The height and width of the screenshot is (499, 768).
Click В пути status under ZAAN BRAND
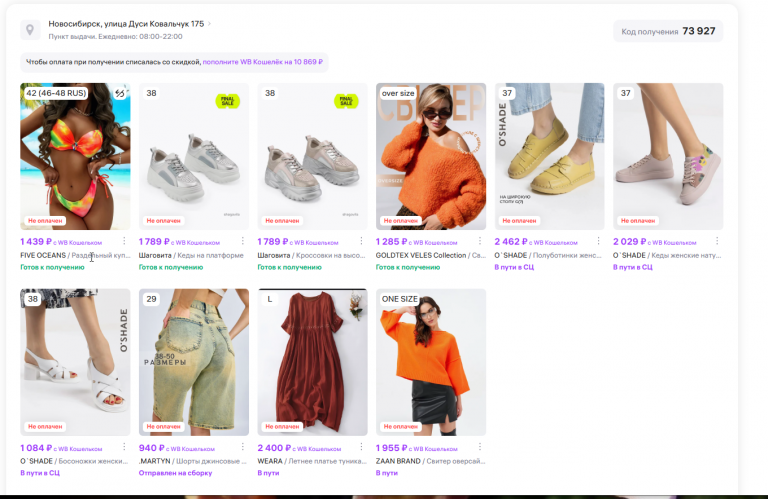[387, 473]
